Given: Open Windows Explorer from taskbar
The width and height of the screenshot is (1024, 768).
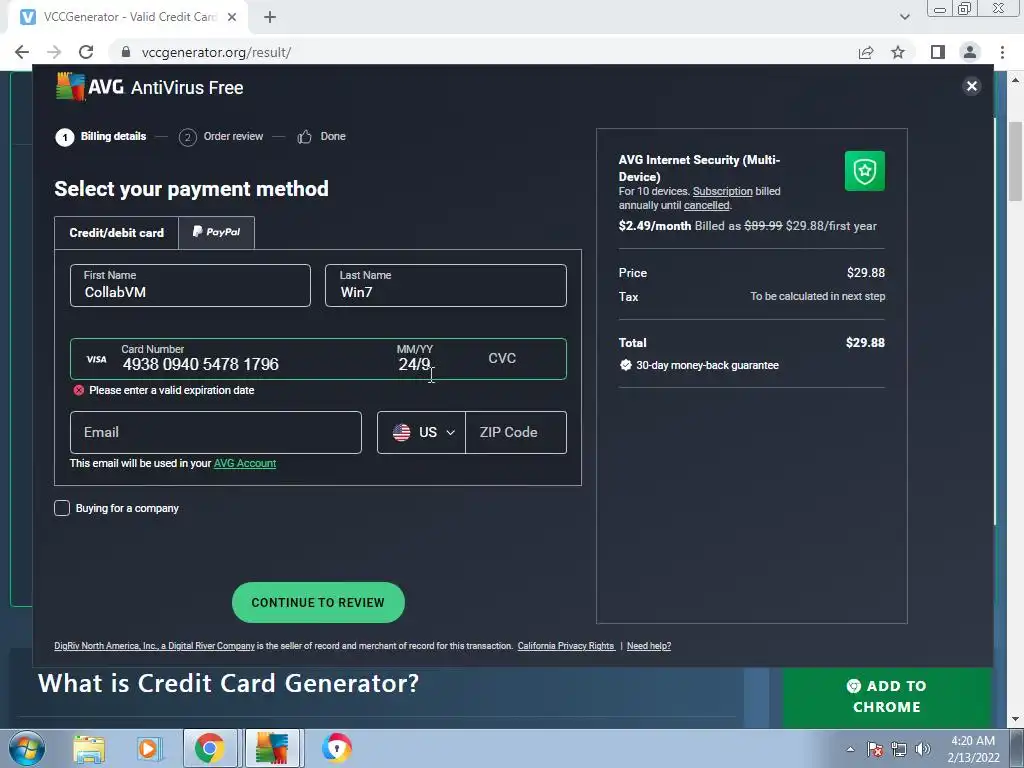Looking at the screenshot, I should (89, 748).
